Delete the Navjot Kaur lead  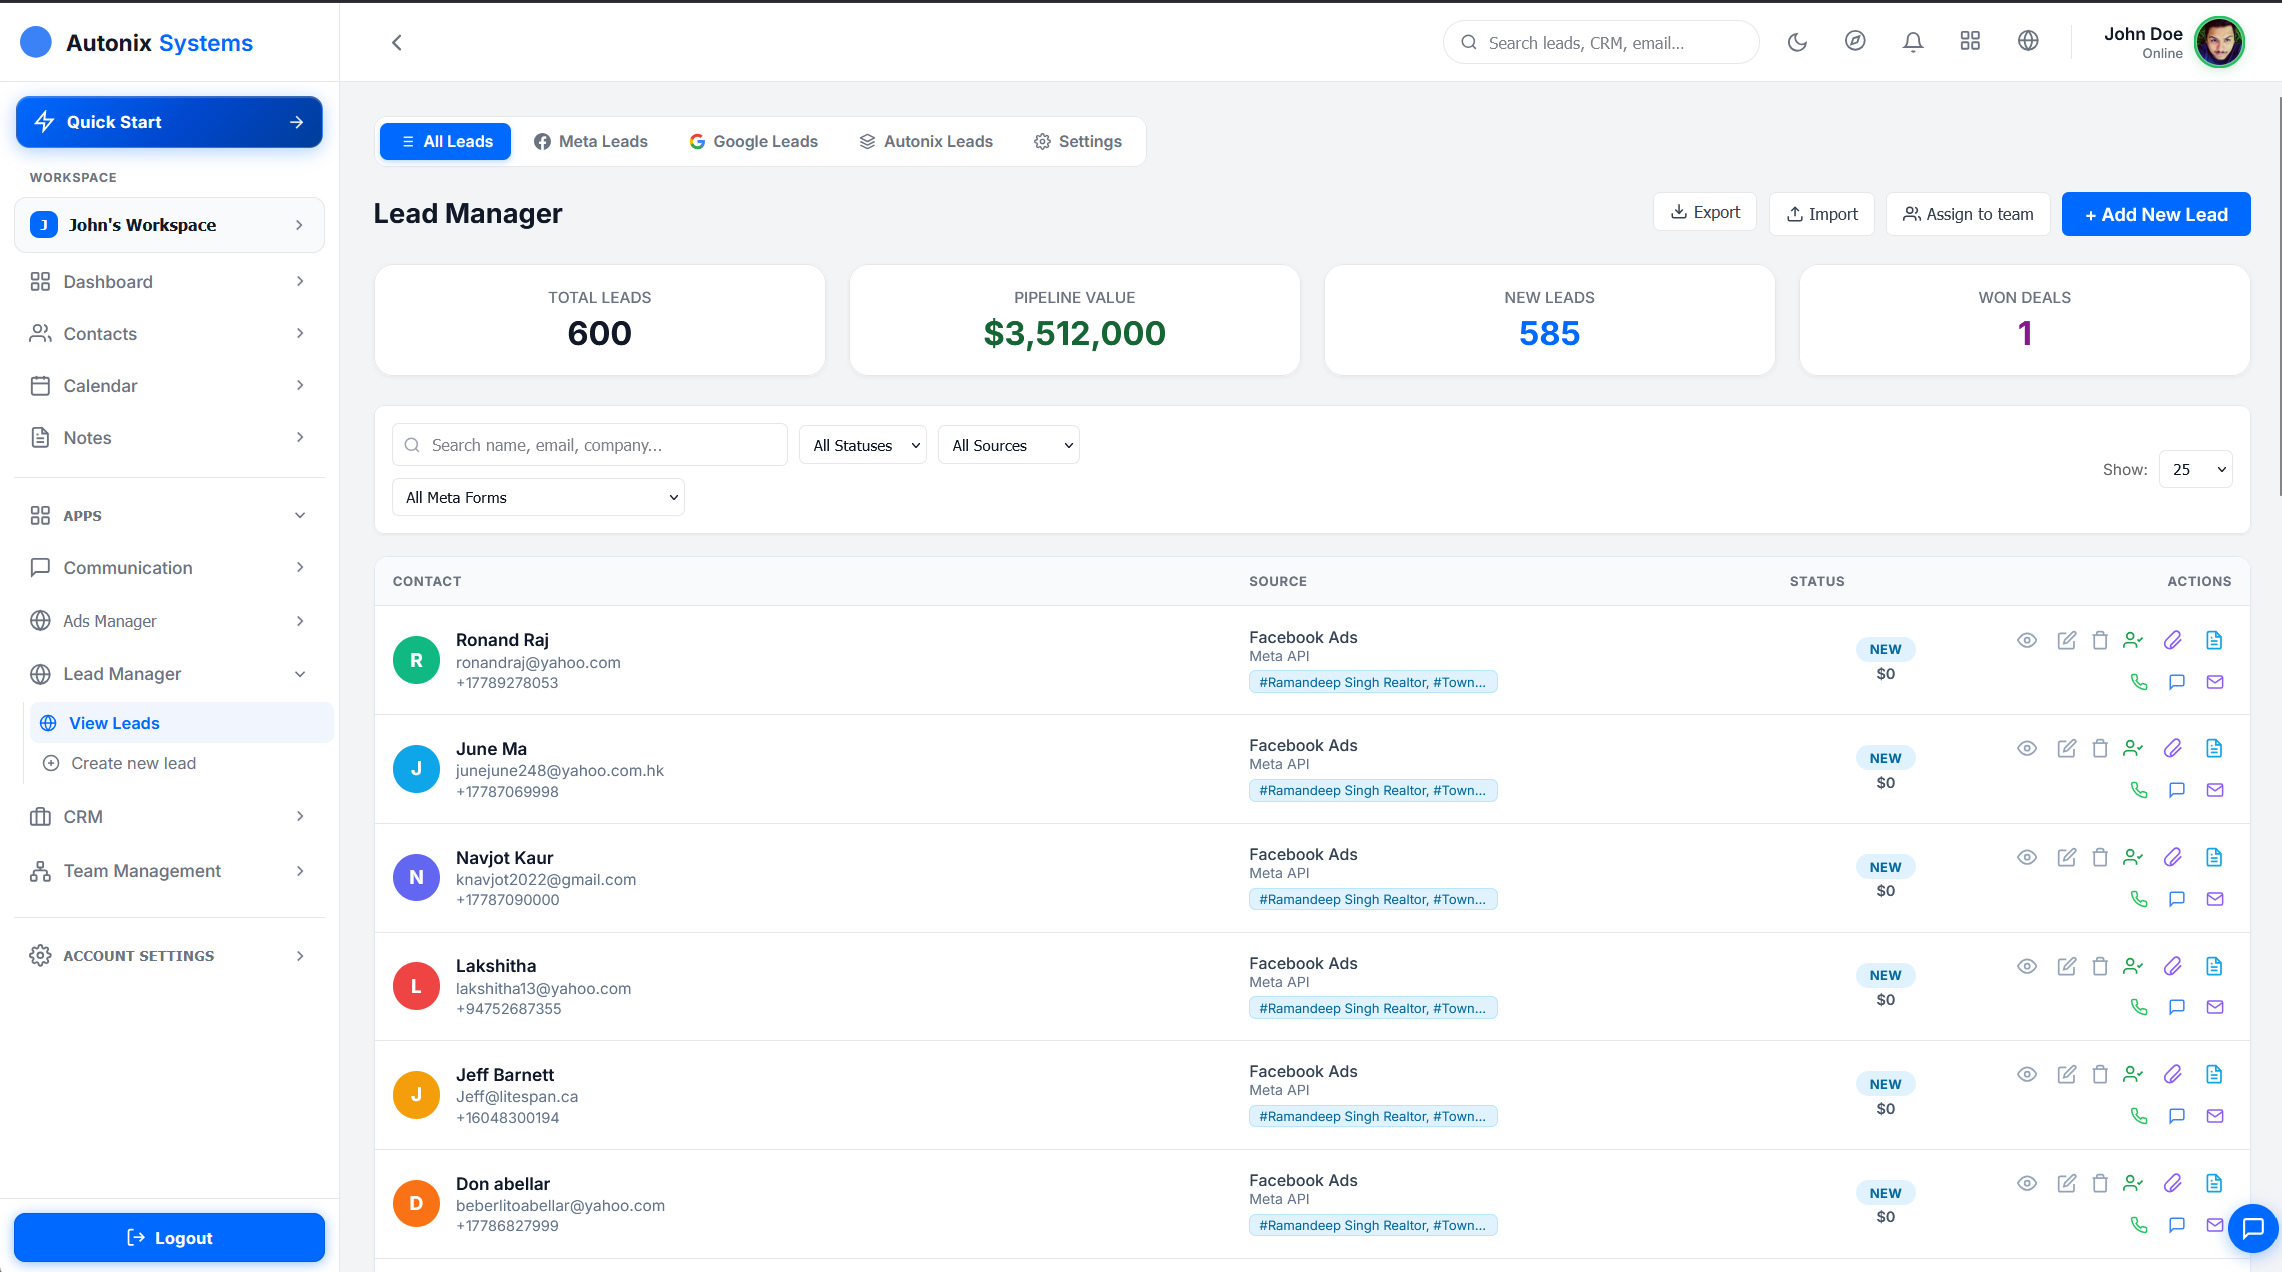pos(2100,857)
